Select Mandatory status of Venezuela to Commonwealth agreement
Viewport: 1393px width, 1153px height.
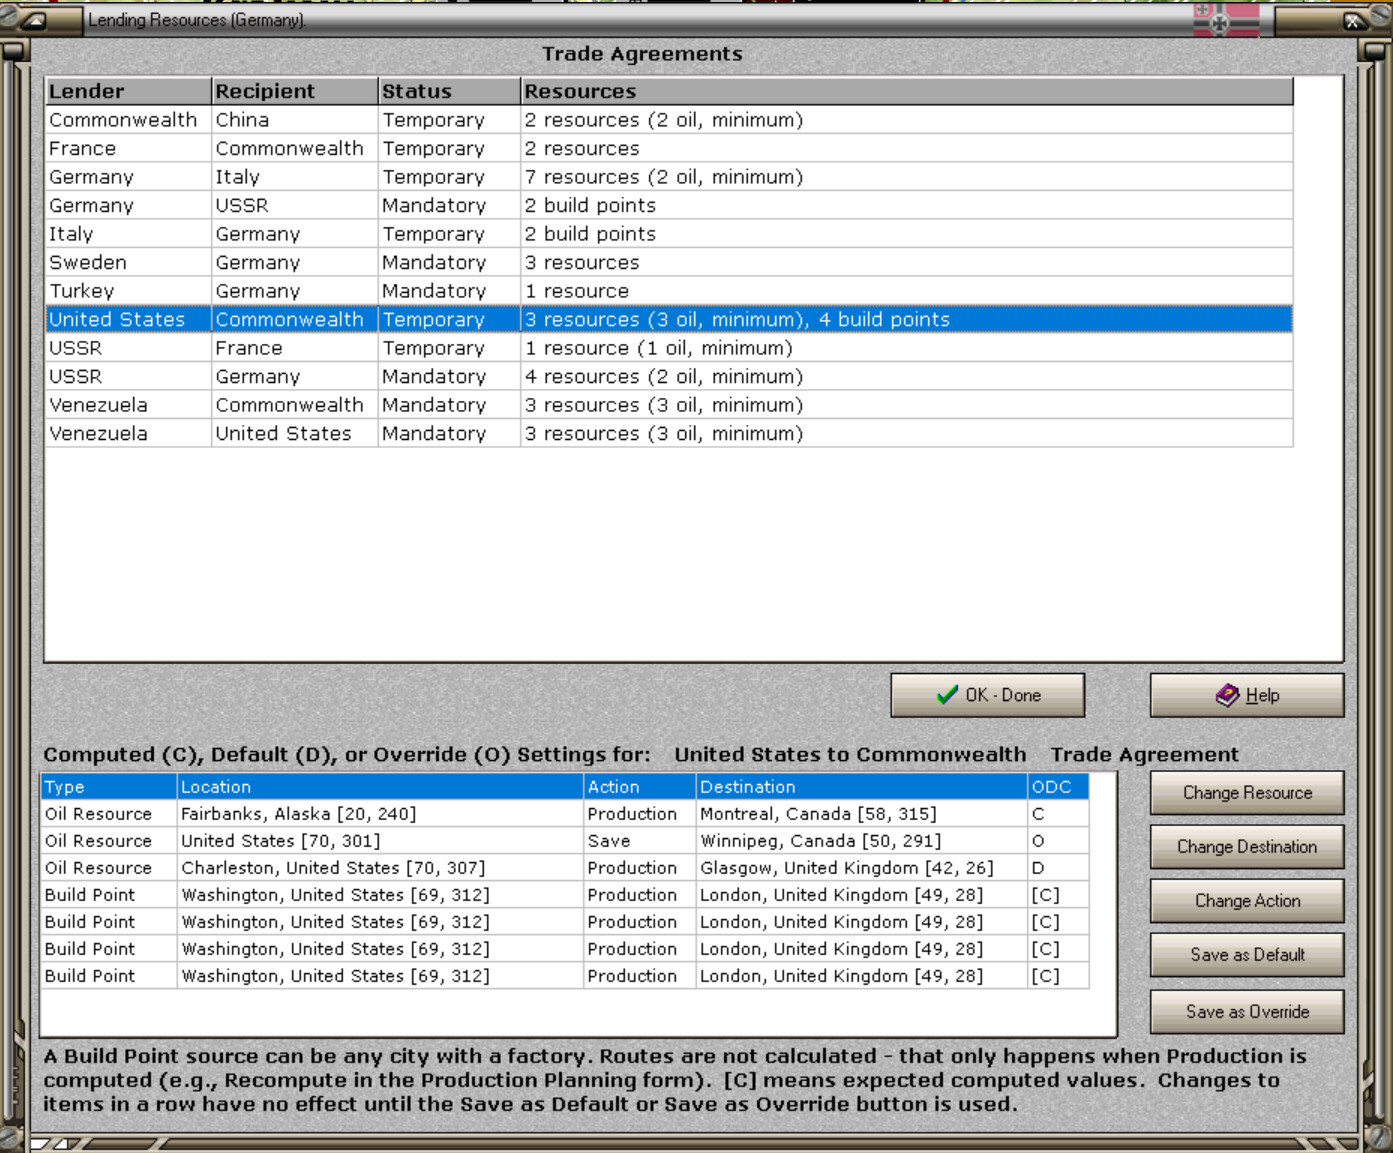pos(449,405)
